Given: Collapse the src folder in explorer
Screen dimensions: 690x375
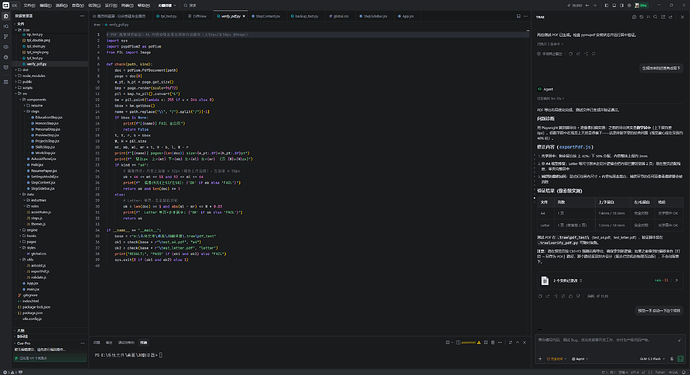Looking at the screenshot, I should [x=25, y=93].
